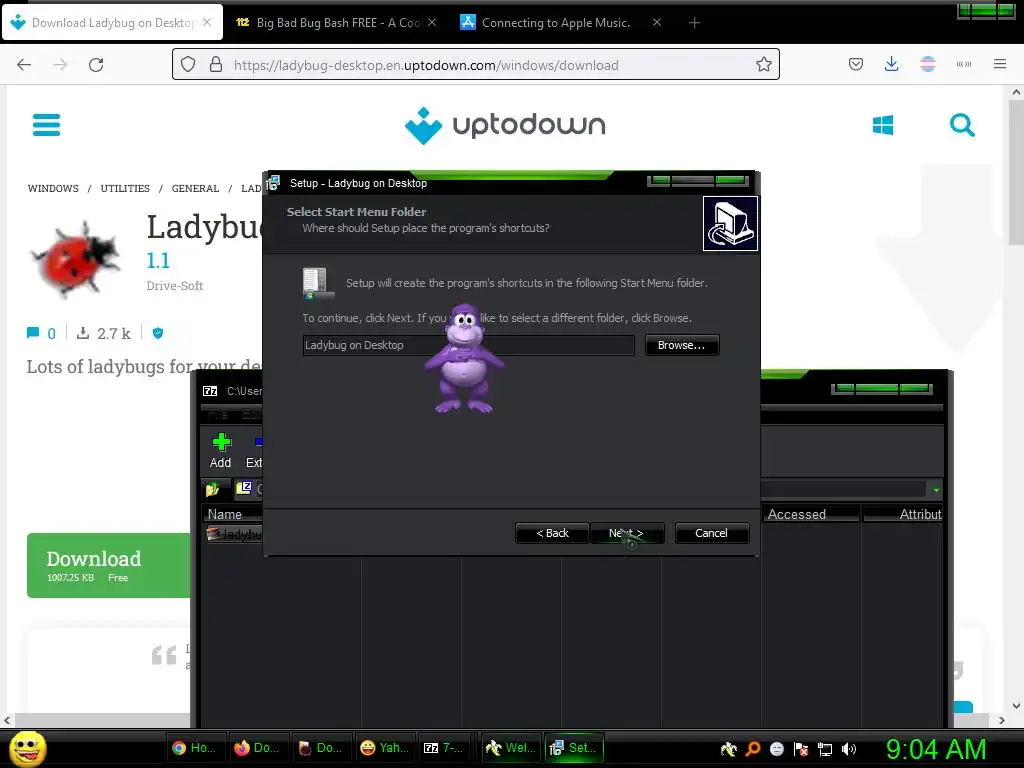Click the 7-Zip up-folder icon
The image size is (1024, 768).
pos(212,489)
